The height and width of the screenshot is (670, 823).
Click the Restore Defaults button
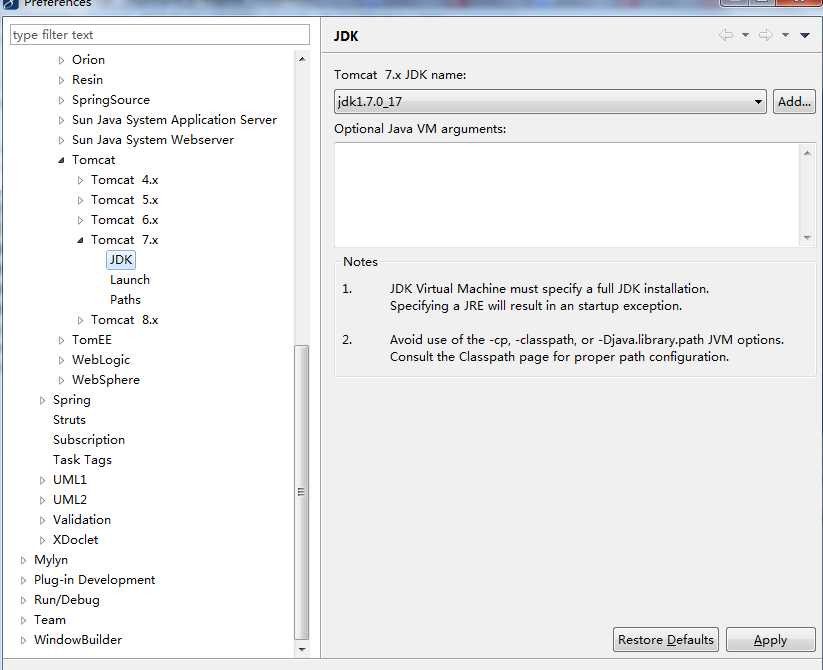[x=666, y=640]
